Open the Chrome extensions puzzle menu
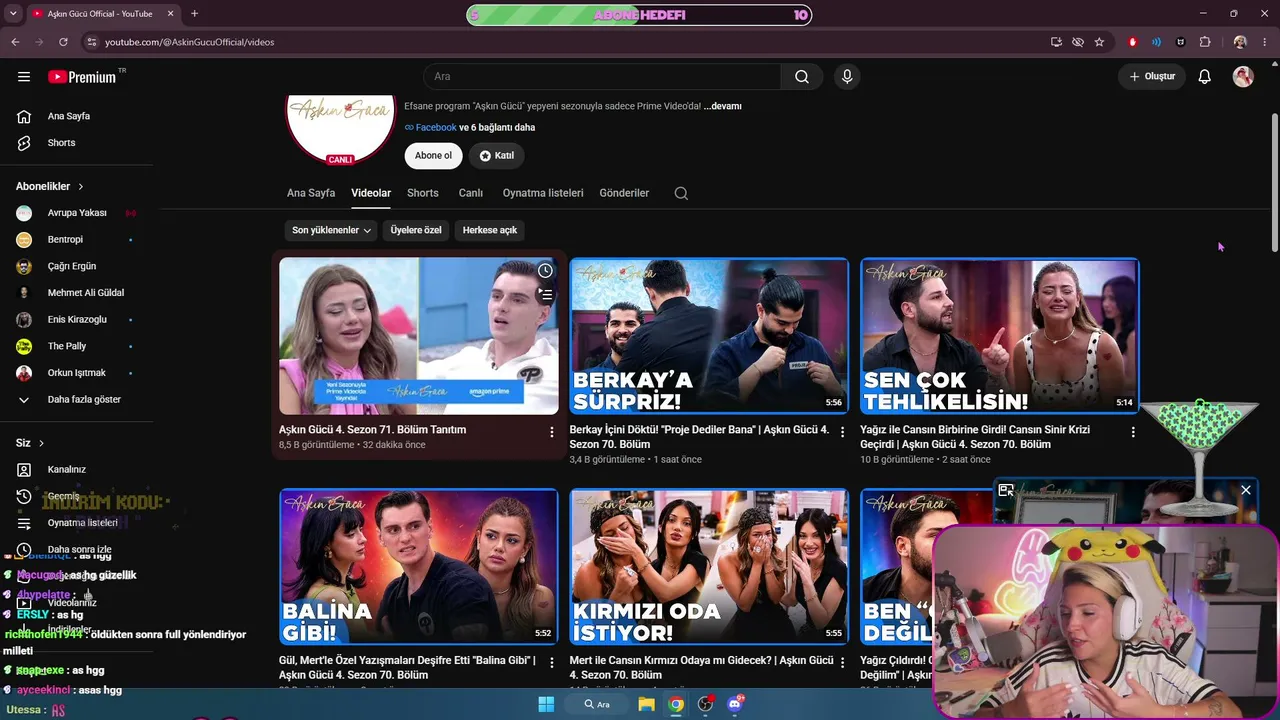 (x=1205, y=42)
